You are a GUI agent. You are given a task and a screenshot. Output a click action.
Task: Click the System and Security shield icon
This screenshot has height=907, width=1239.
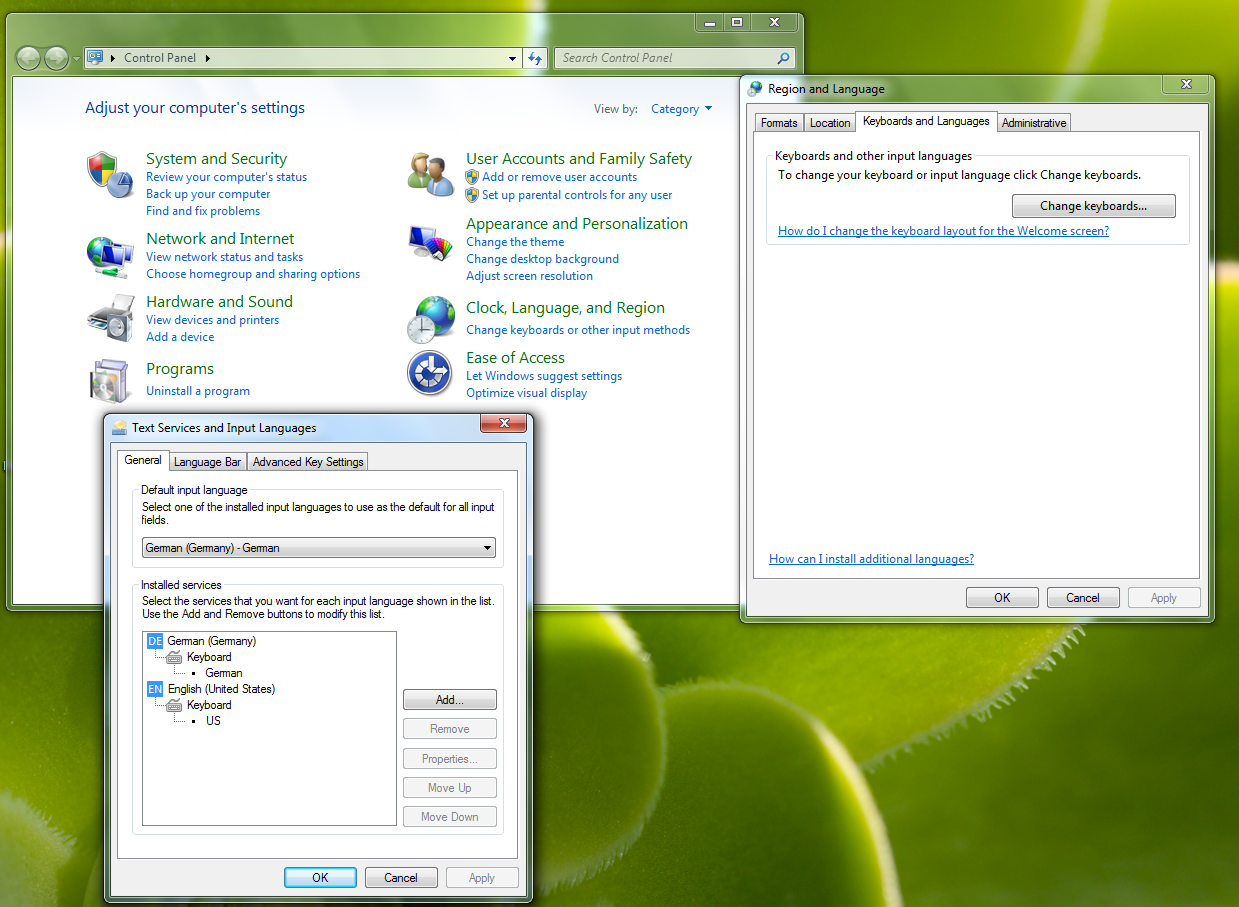click(x=110, y=174)
